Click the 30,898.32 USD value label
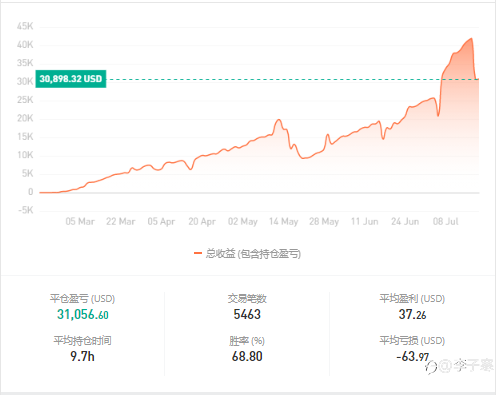Viewport: 500px width, 395px height. [x=71, y=79]
